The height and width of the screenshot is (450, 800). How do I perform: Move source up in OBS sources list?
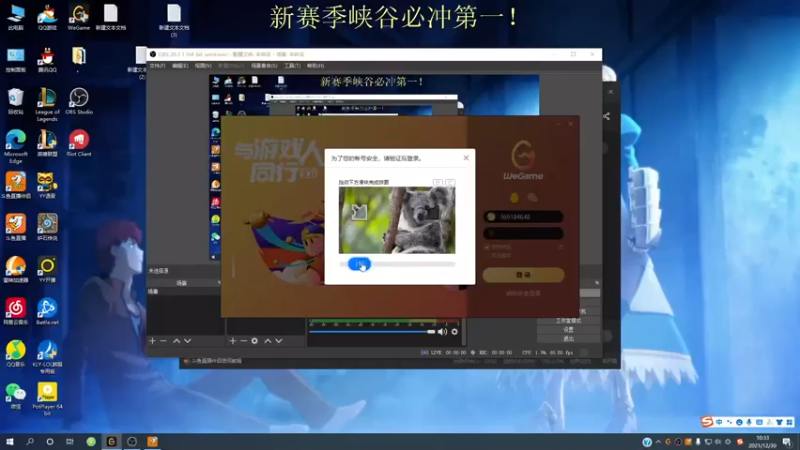267,340
